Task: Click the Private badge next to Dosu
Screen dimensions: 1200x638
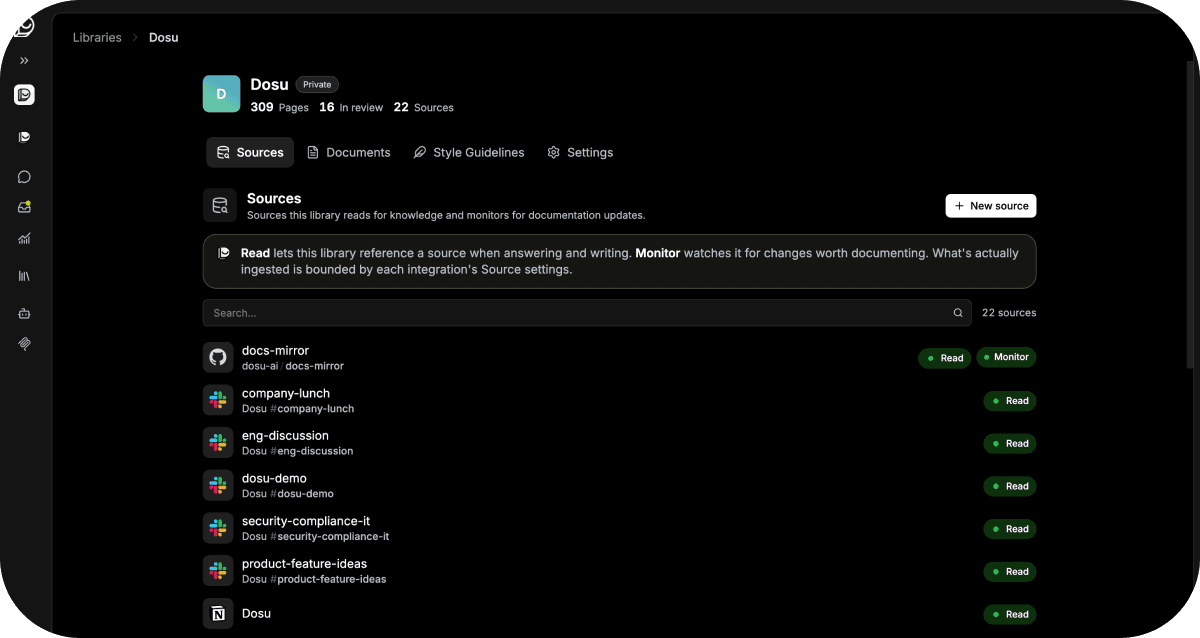Action: [x=317, y=85]
